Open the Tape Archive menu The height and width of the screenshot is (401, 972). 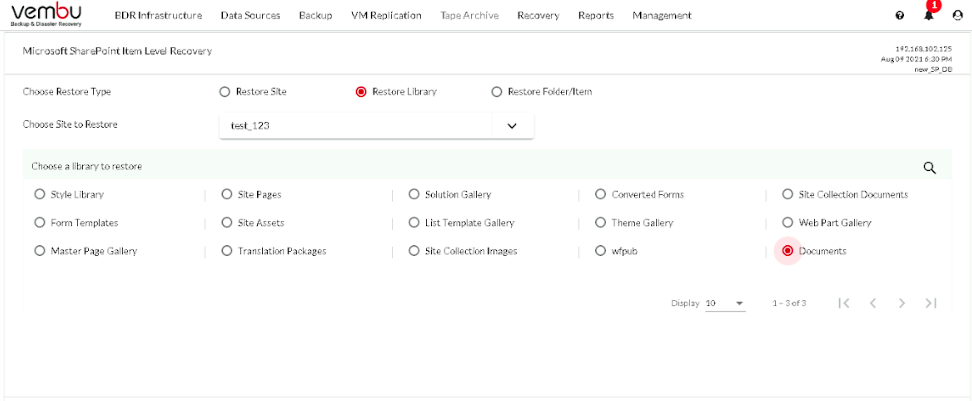(x=470, y=15)
